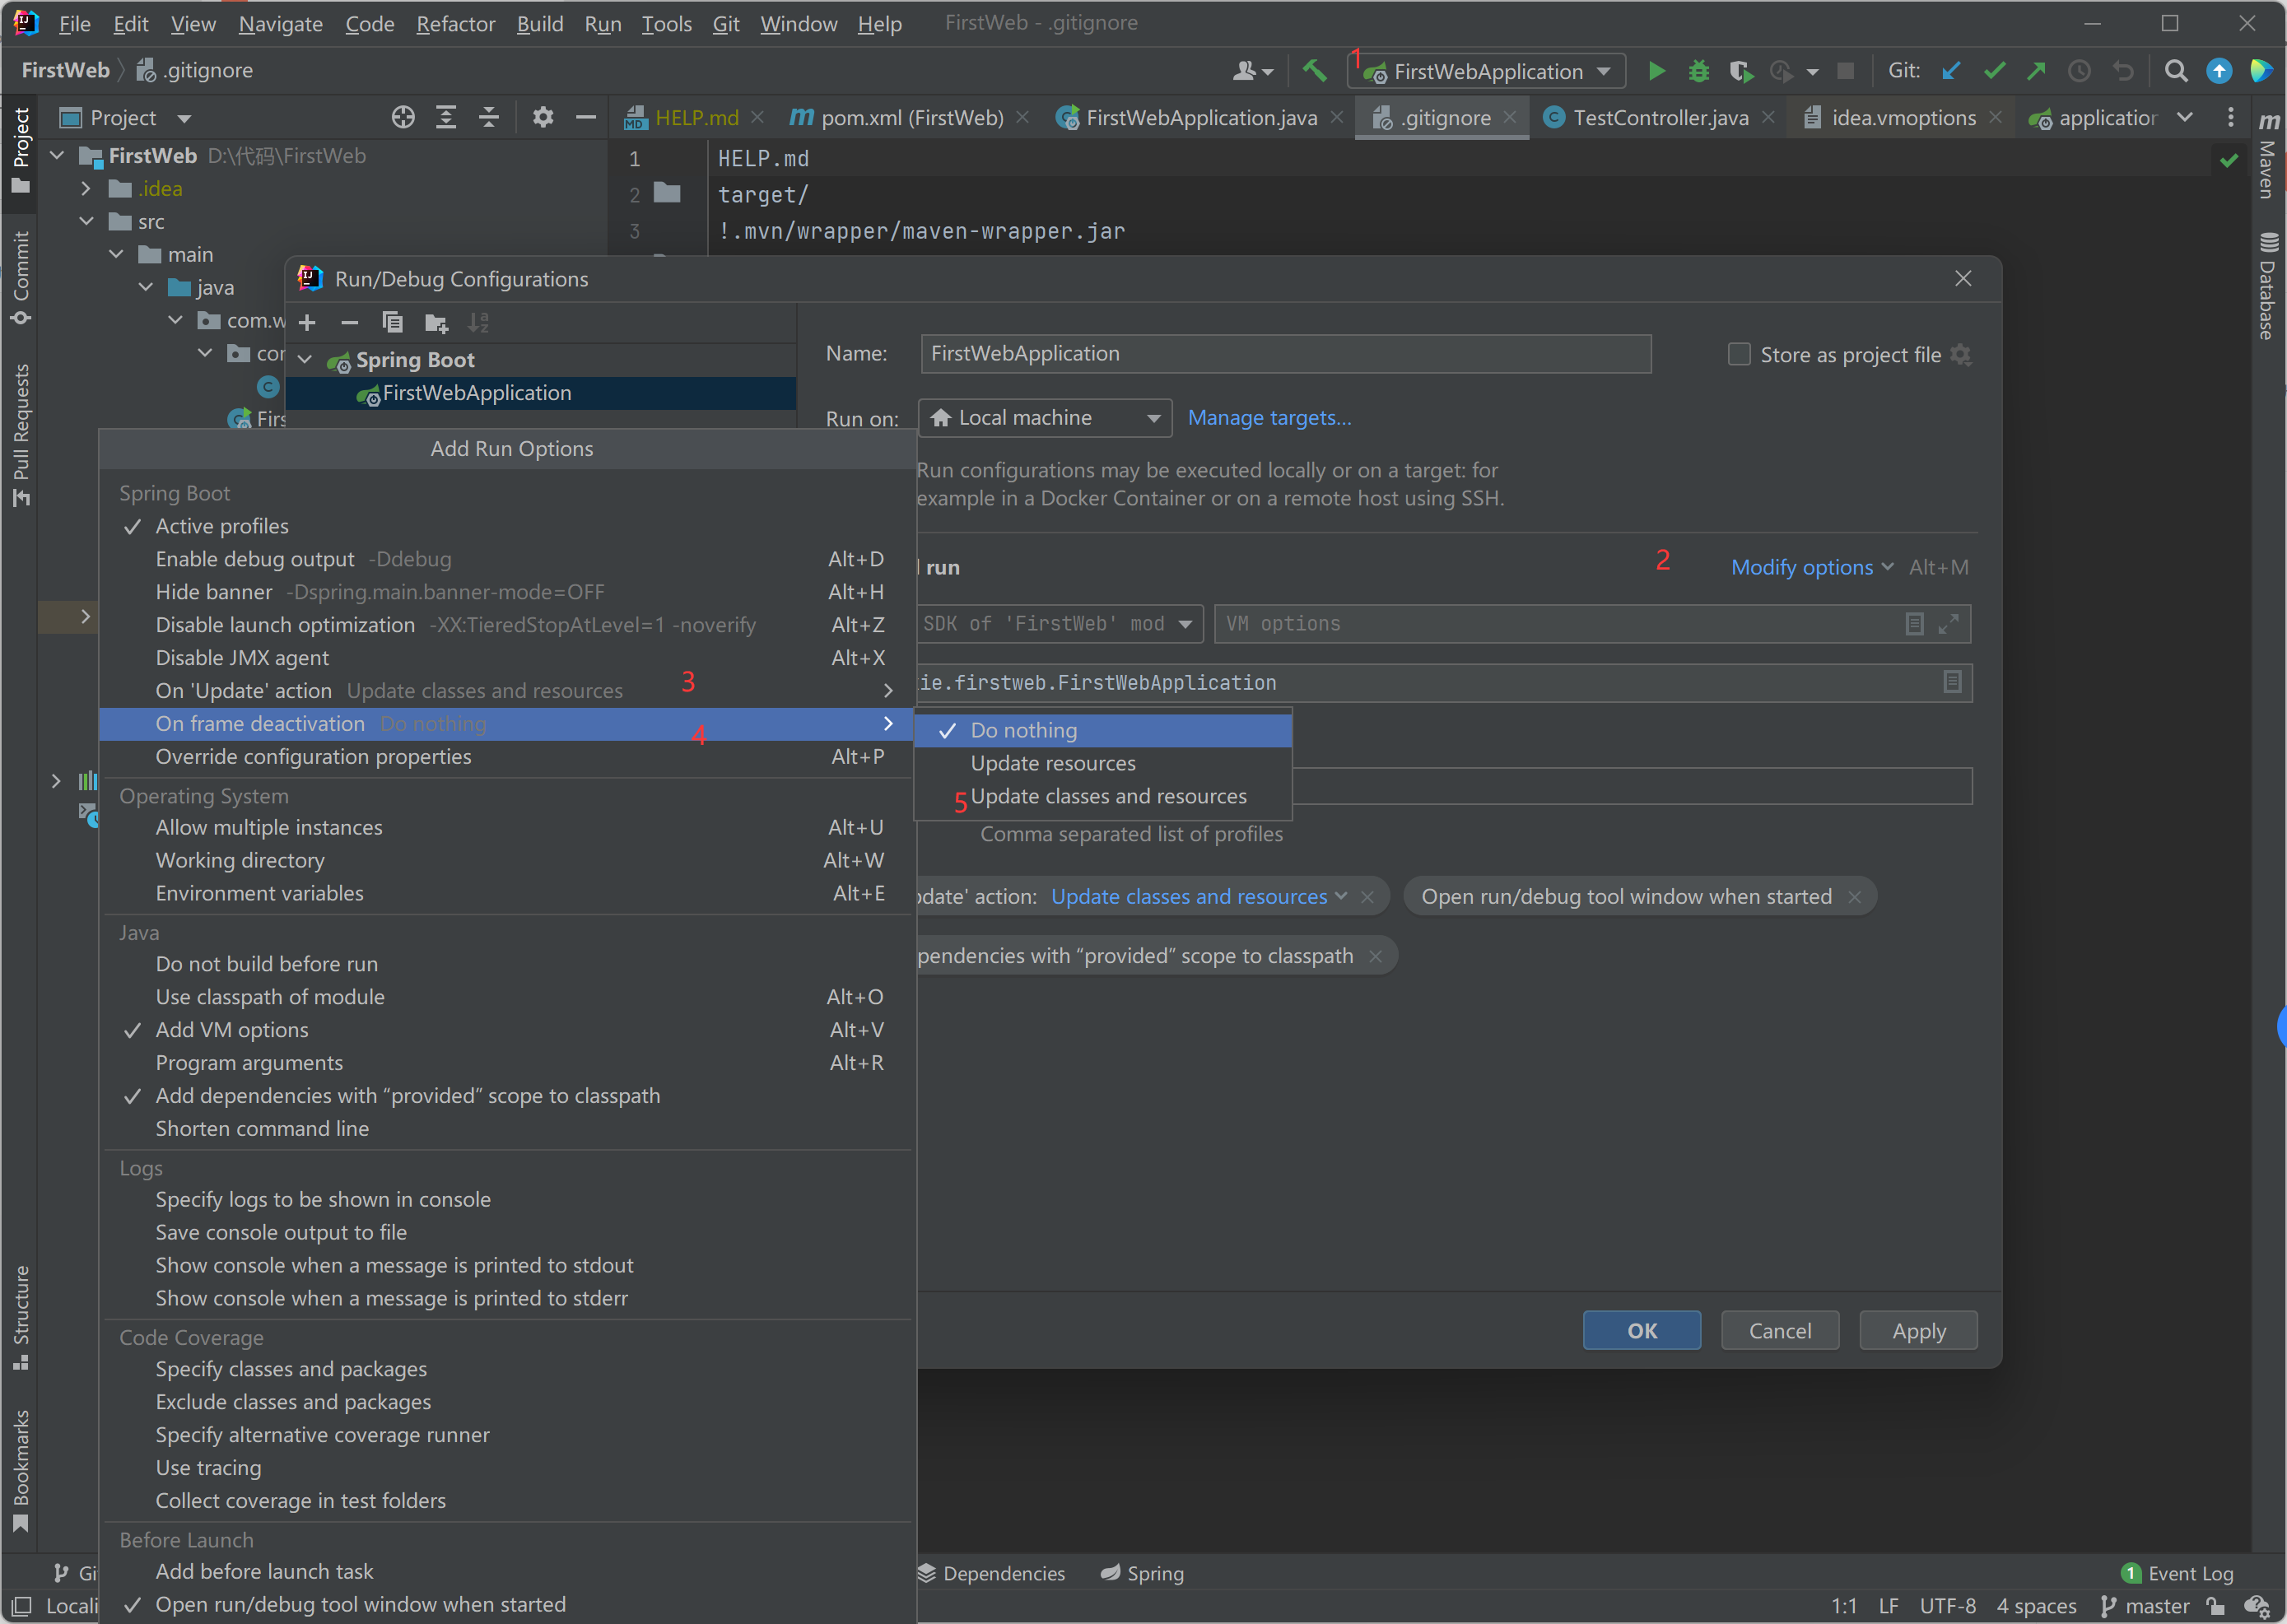
Task: Open the FirstWebApplication run configuration dropdown
Action: (x=1488, y=71)
